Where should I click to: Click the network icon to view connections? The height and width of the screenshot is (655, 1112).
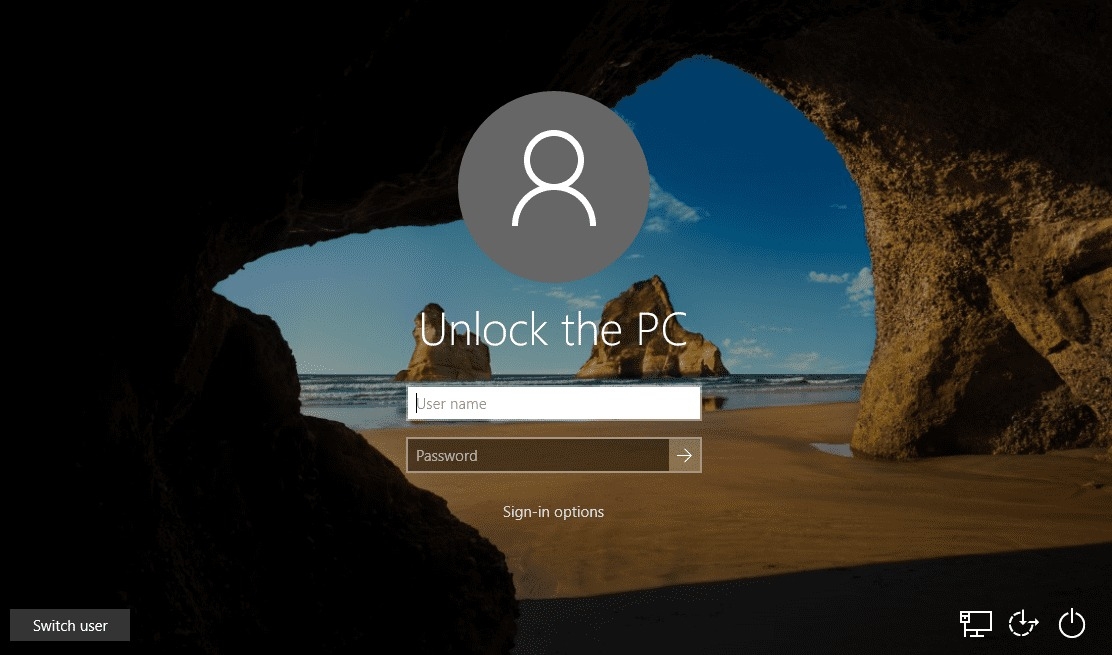(976, 623)
